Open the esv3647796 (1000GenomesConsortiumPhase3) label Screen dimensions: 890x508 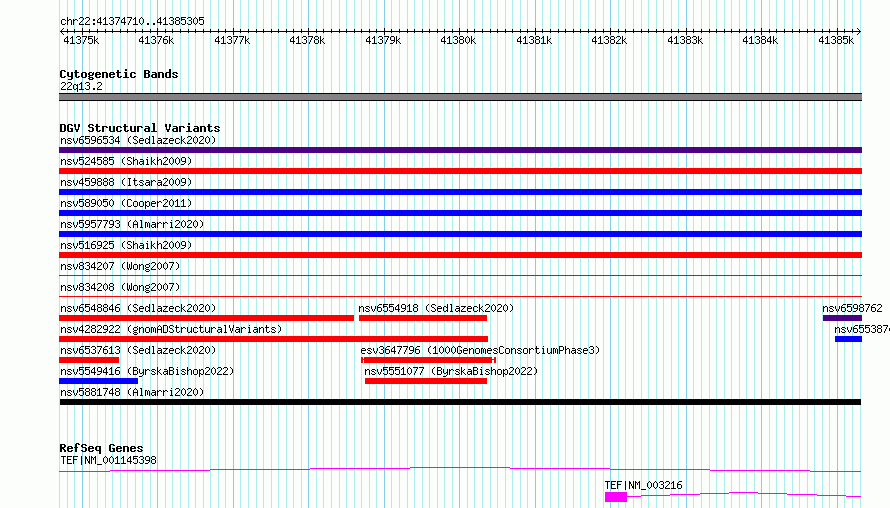pyautogui.click(x=480, y=350)
